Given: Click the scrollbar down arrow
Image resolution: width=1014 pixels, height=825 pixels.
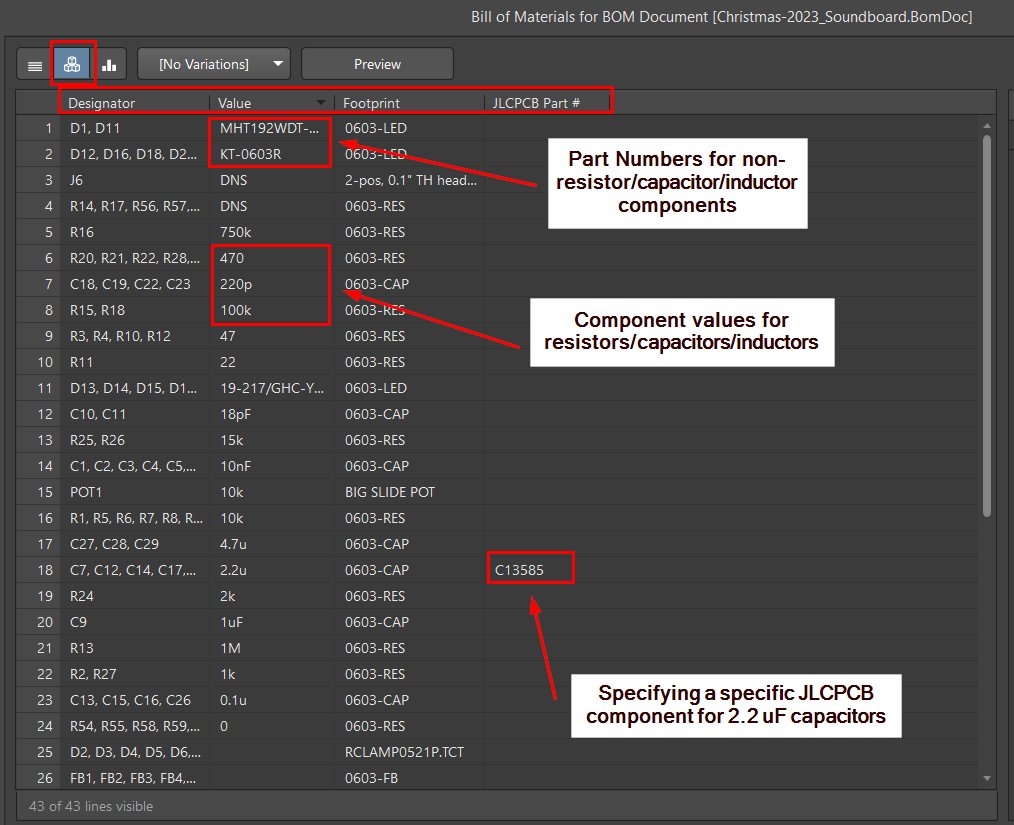Looking at the screenshot, I should (987, 778).
